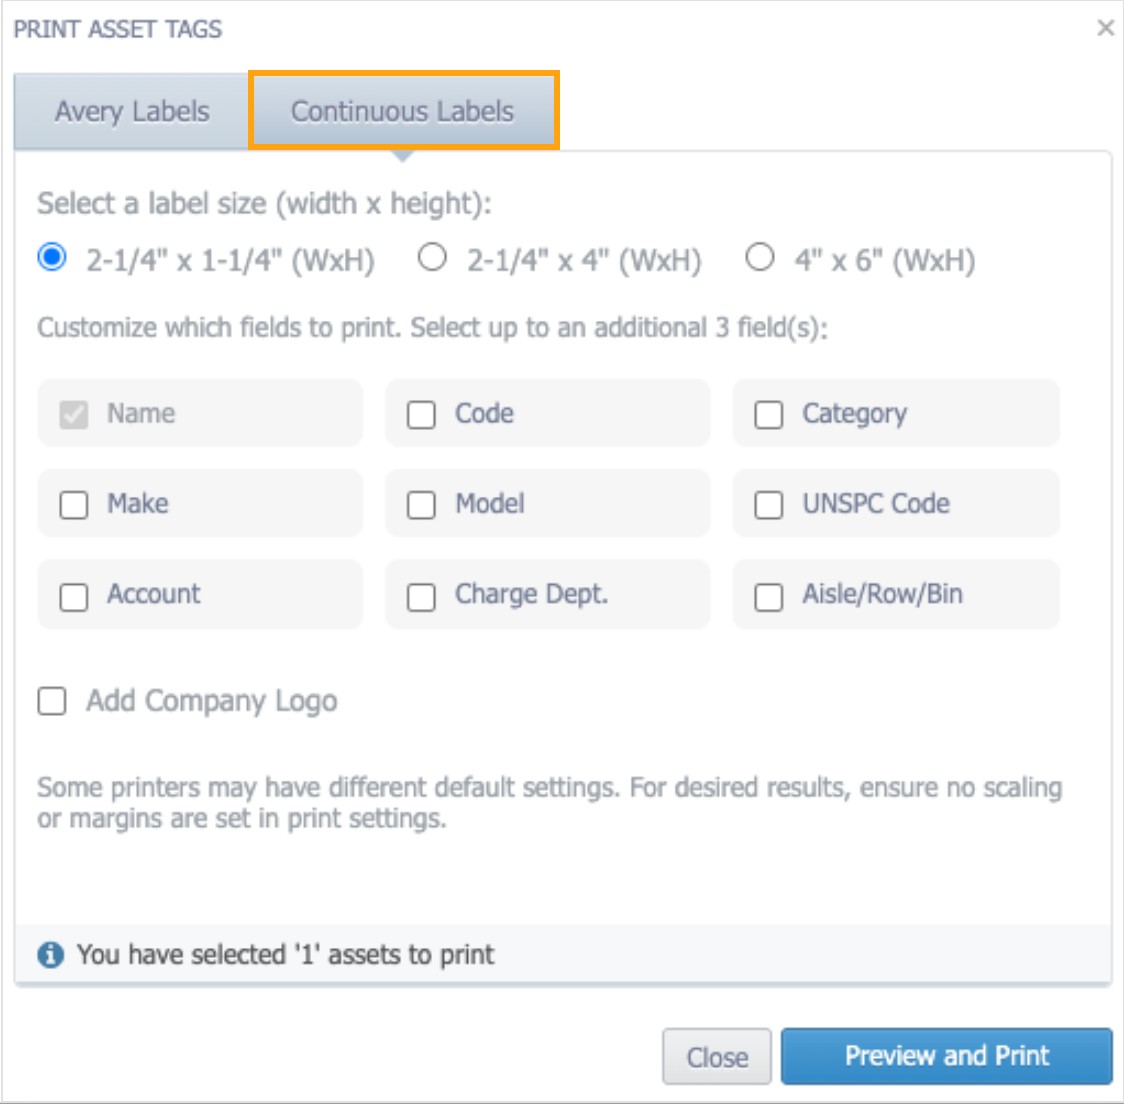Choose the 2-1/4" x 4" label size

[432, 258]
